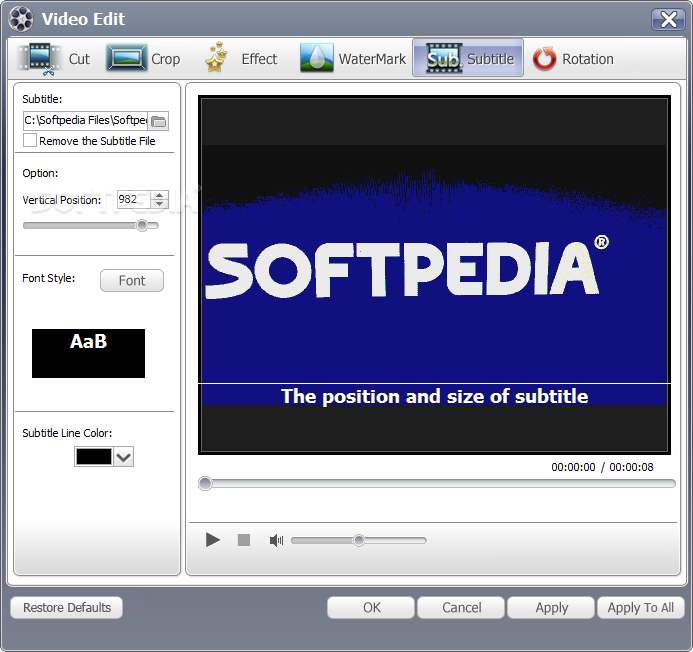
Task: Select the Subtitle tab
Action: tap(468, 58)
